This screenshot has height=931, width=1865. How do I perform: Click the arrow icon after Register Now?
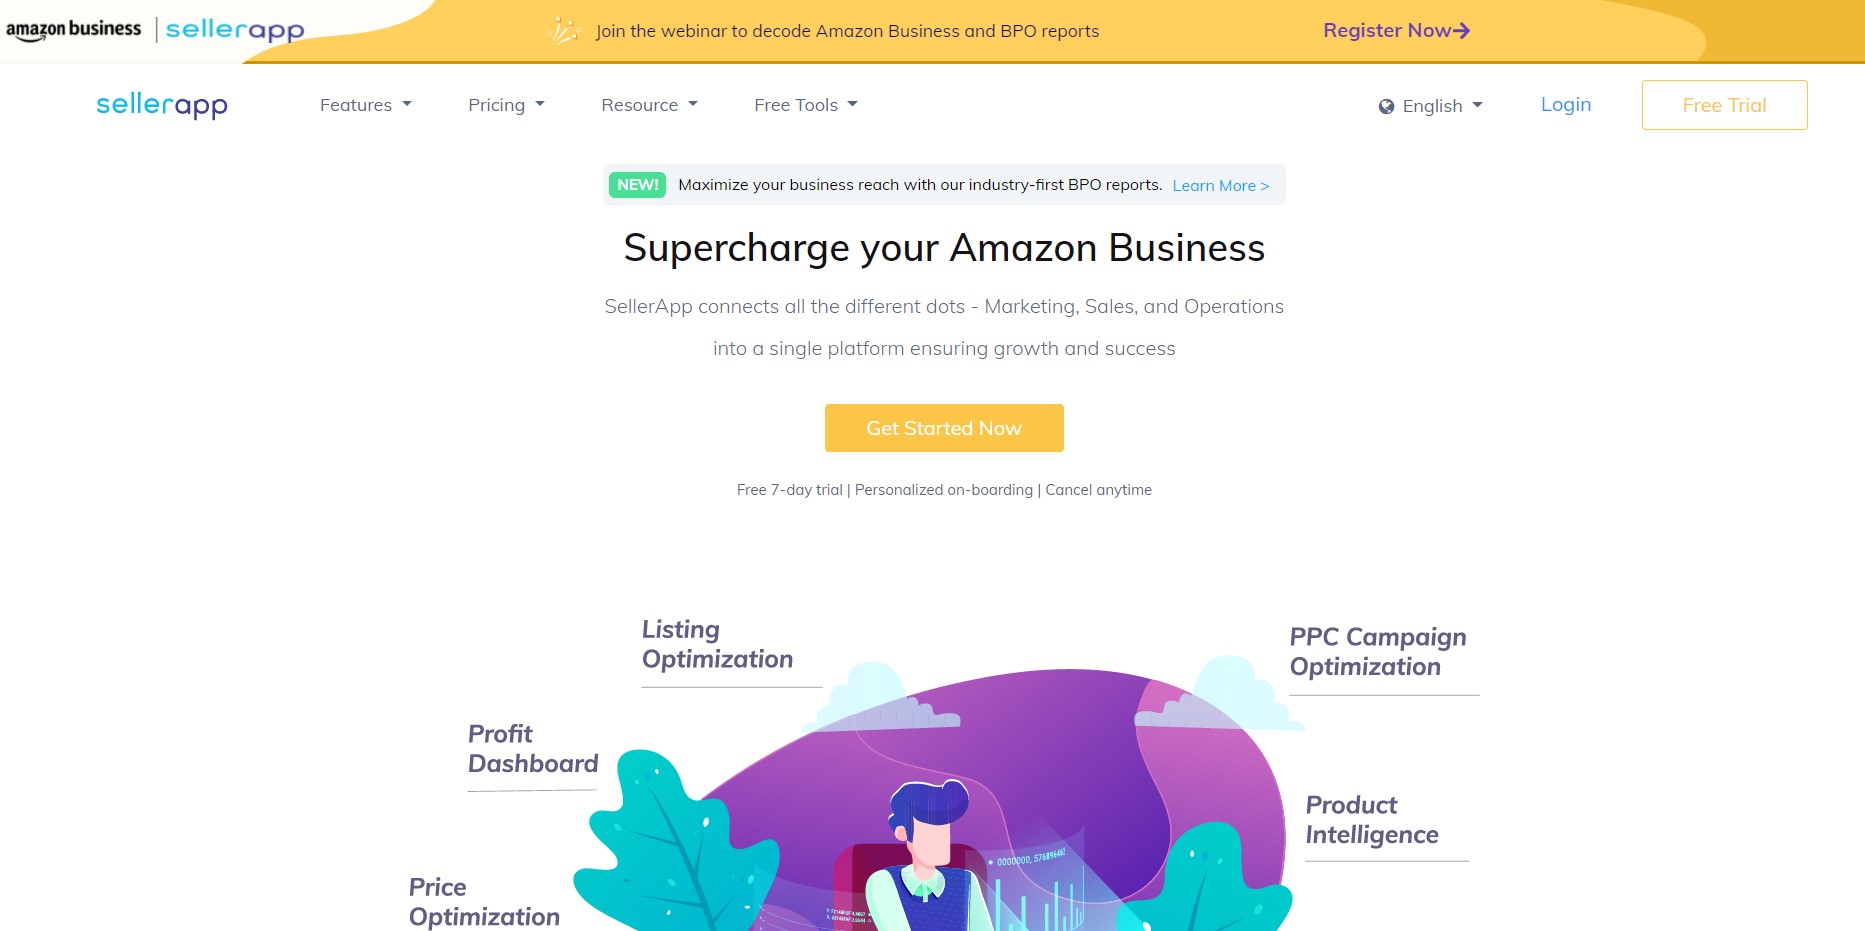pyautogui.click(x=1461, y=31)
